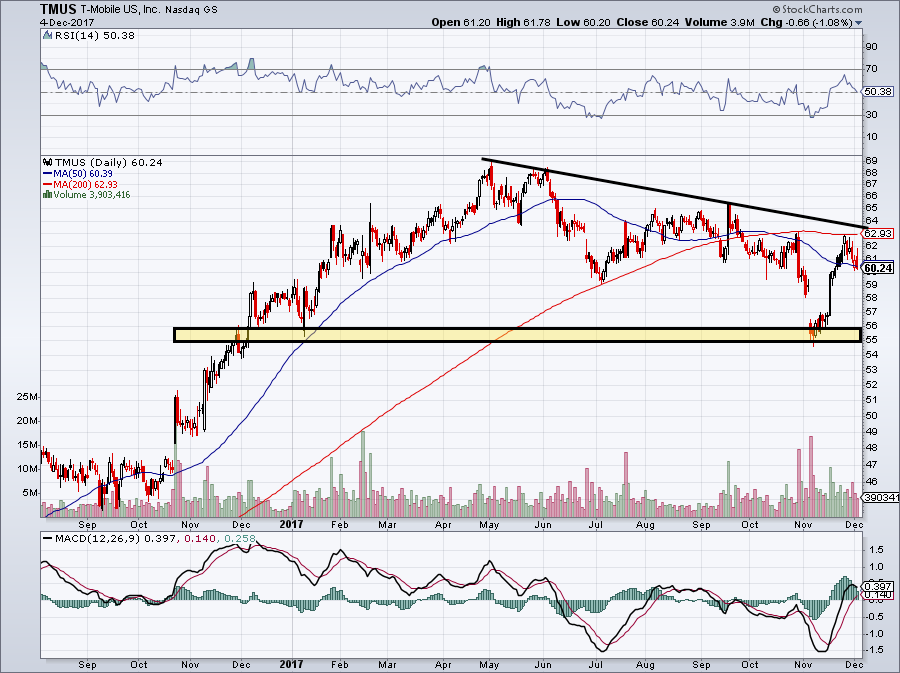The width and height of the screenshot is (900, 673).
Task: Click the MA(50) 60.39 legend text
Action: 83,174
